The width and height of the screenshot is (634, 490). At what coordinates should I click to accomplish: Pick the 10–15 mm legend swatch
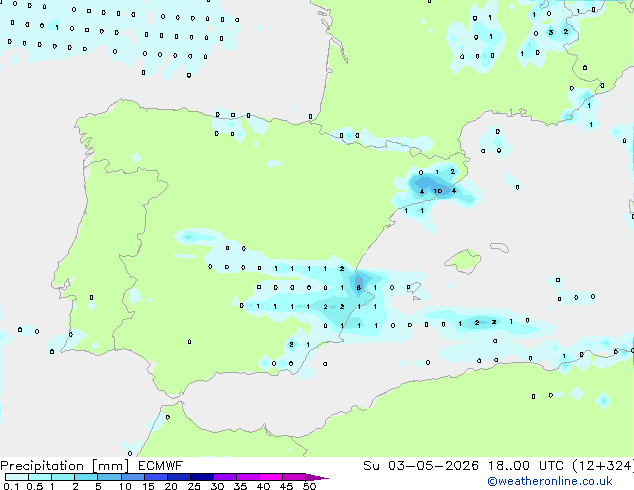click(133, 477)
